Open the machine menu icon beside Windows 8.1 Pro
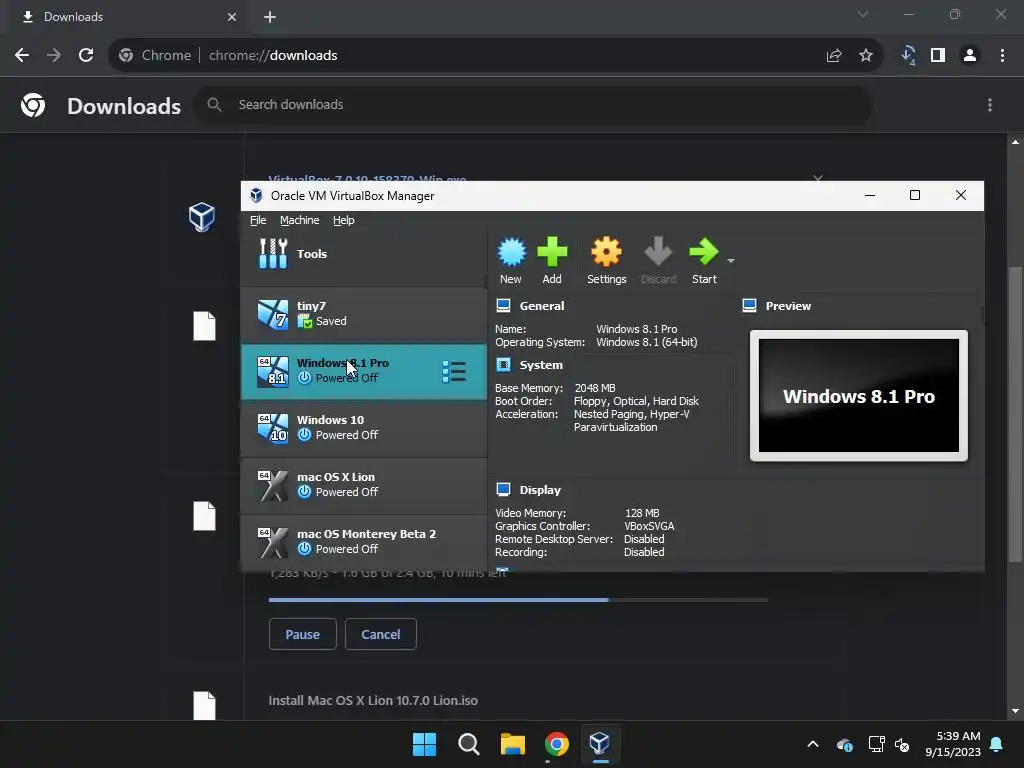 [454, 372]
